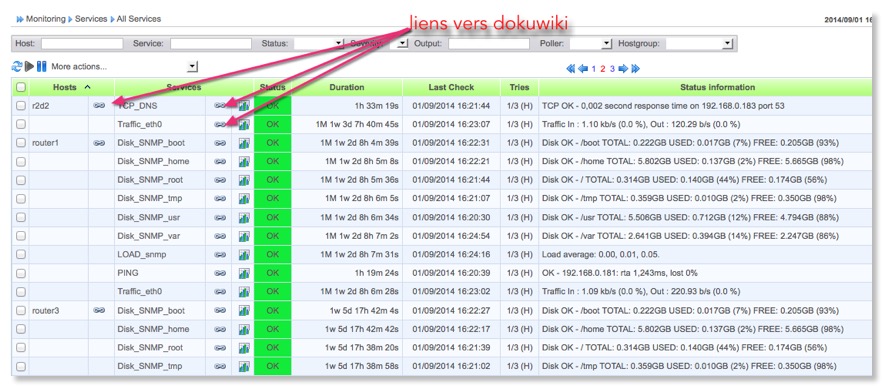Click the pause icon next to More actions
This screenshot has height=386, width=882.
[x=41, y=66]
